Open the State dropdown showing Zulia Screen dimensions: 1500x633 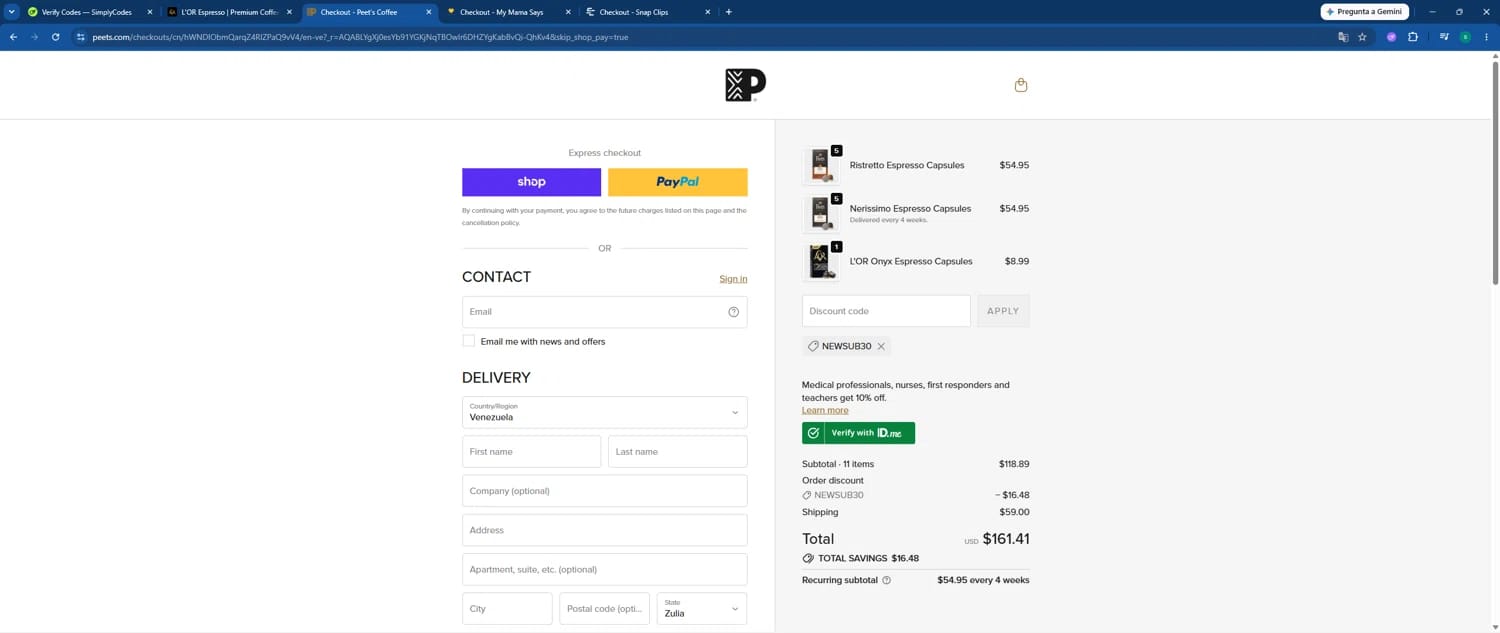tap(701, 608)
